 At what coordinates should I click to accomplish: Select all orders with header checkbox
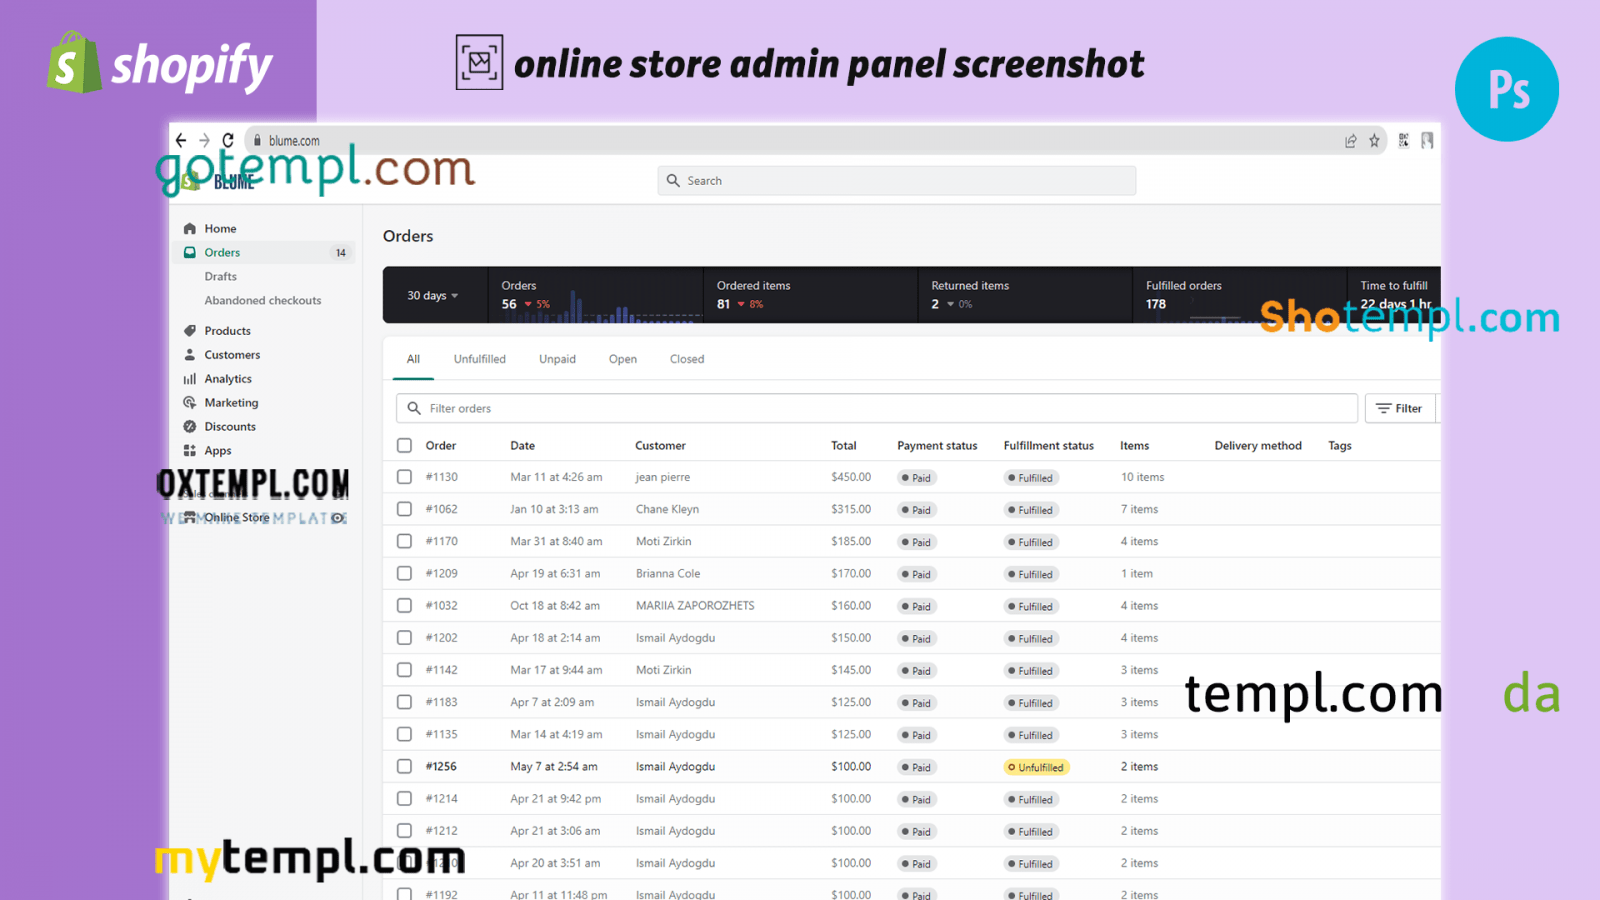coord(404,446)
